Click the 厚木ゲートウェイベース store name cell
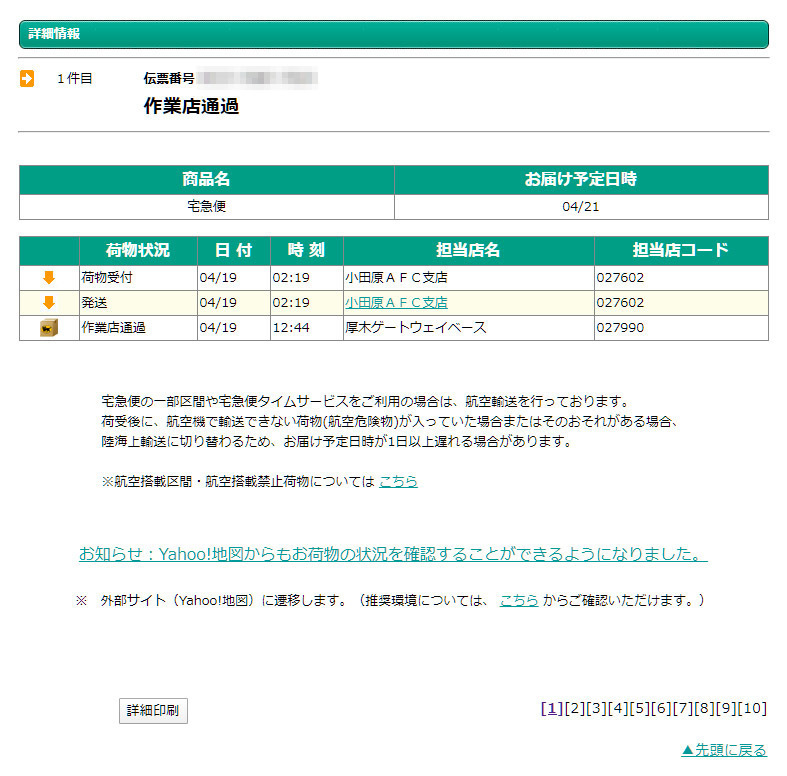The width and height of the screenshot is (787, 776). pyautogui.click(x=468, y=328)
